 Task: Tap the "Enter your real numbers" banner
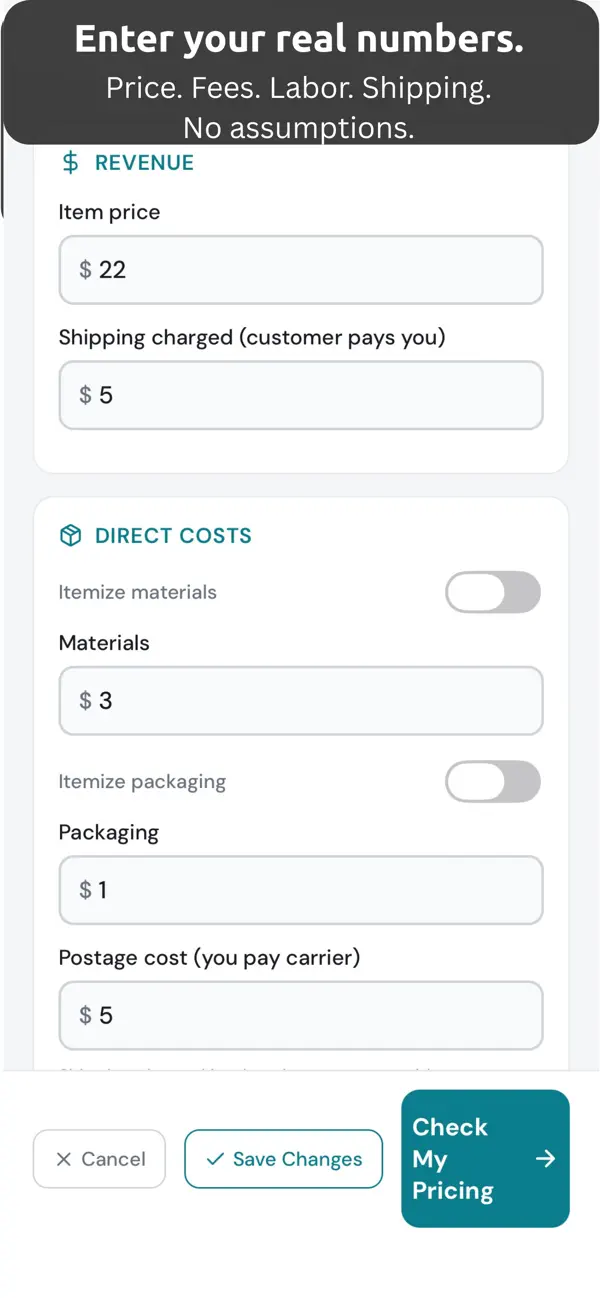(x=300, y=72)
